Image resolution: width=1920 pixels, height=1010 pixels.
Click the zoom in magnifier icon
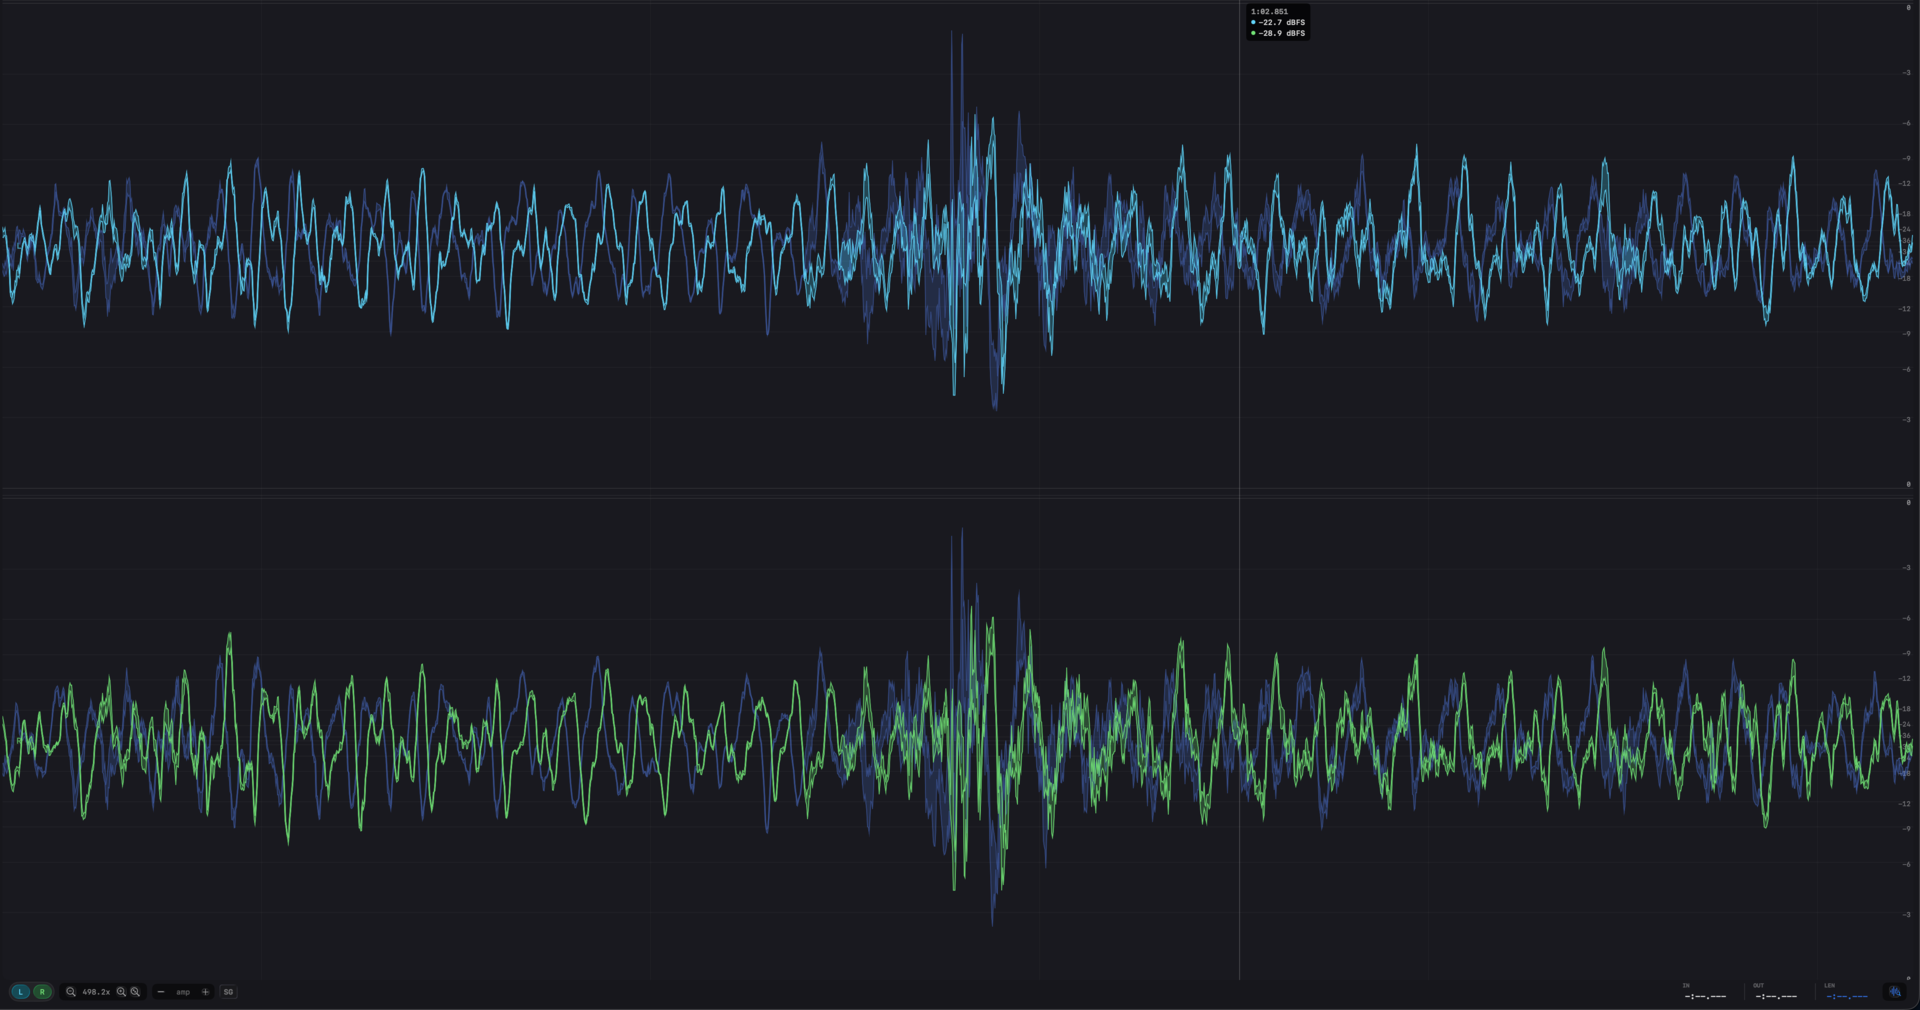(121, 992)
